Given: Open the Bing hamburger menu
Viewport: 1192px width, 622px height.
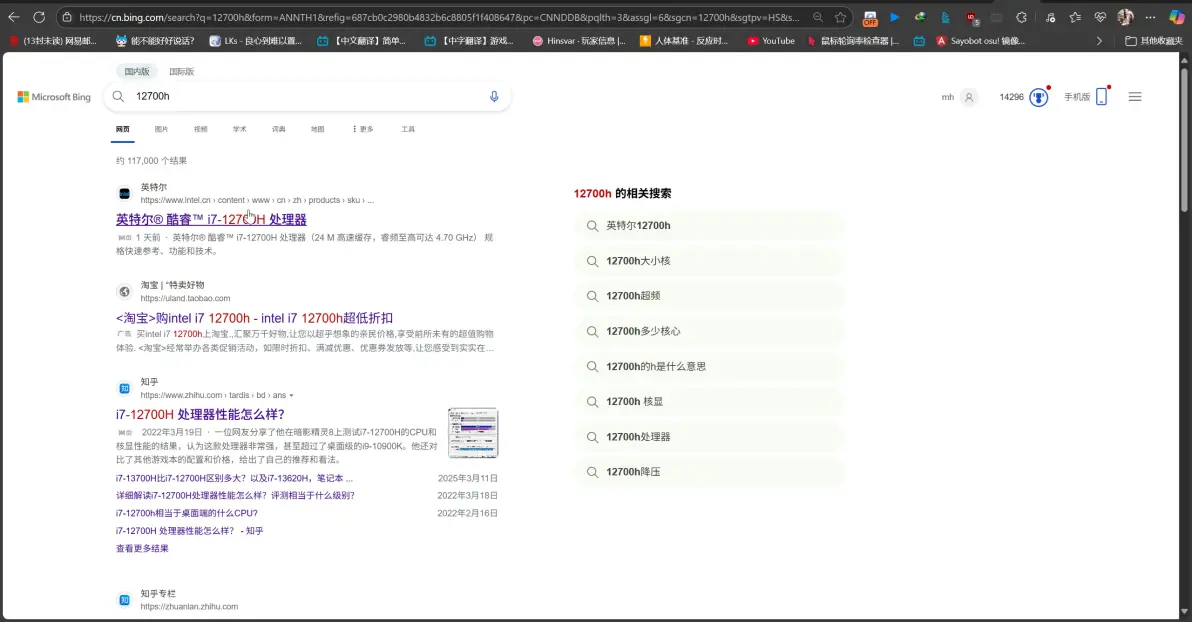Looking at the screenshot, I should [1135, 97].
